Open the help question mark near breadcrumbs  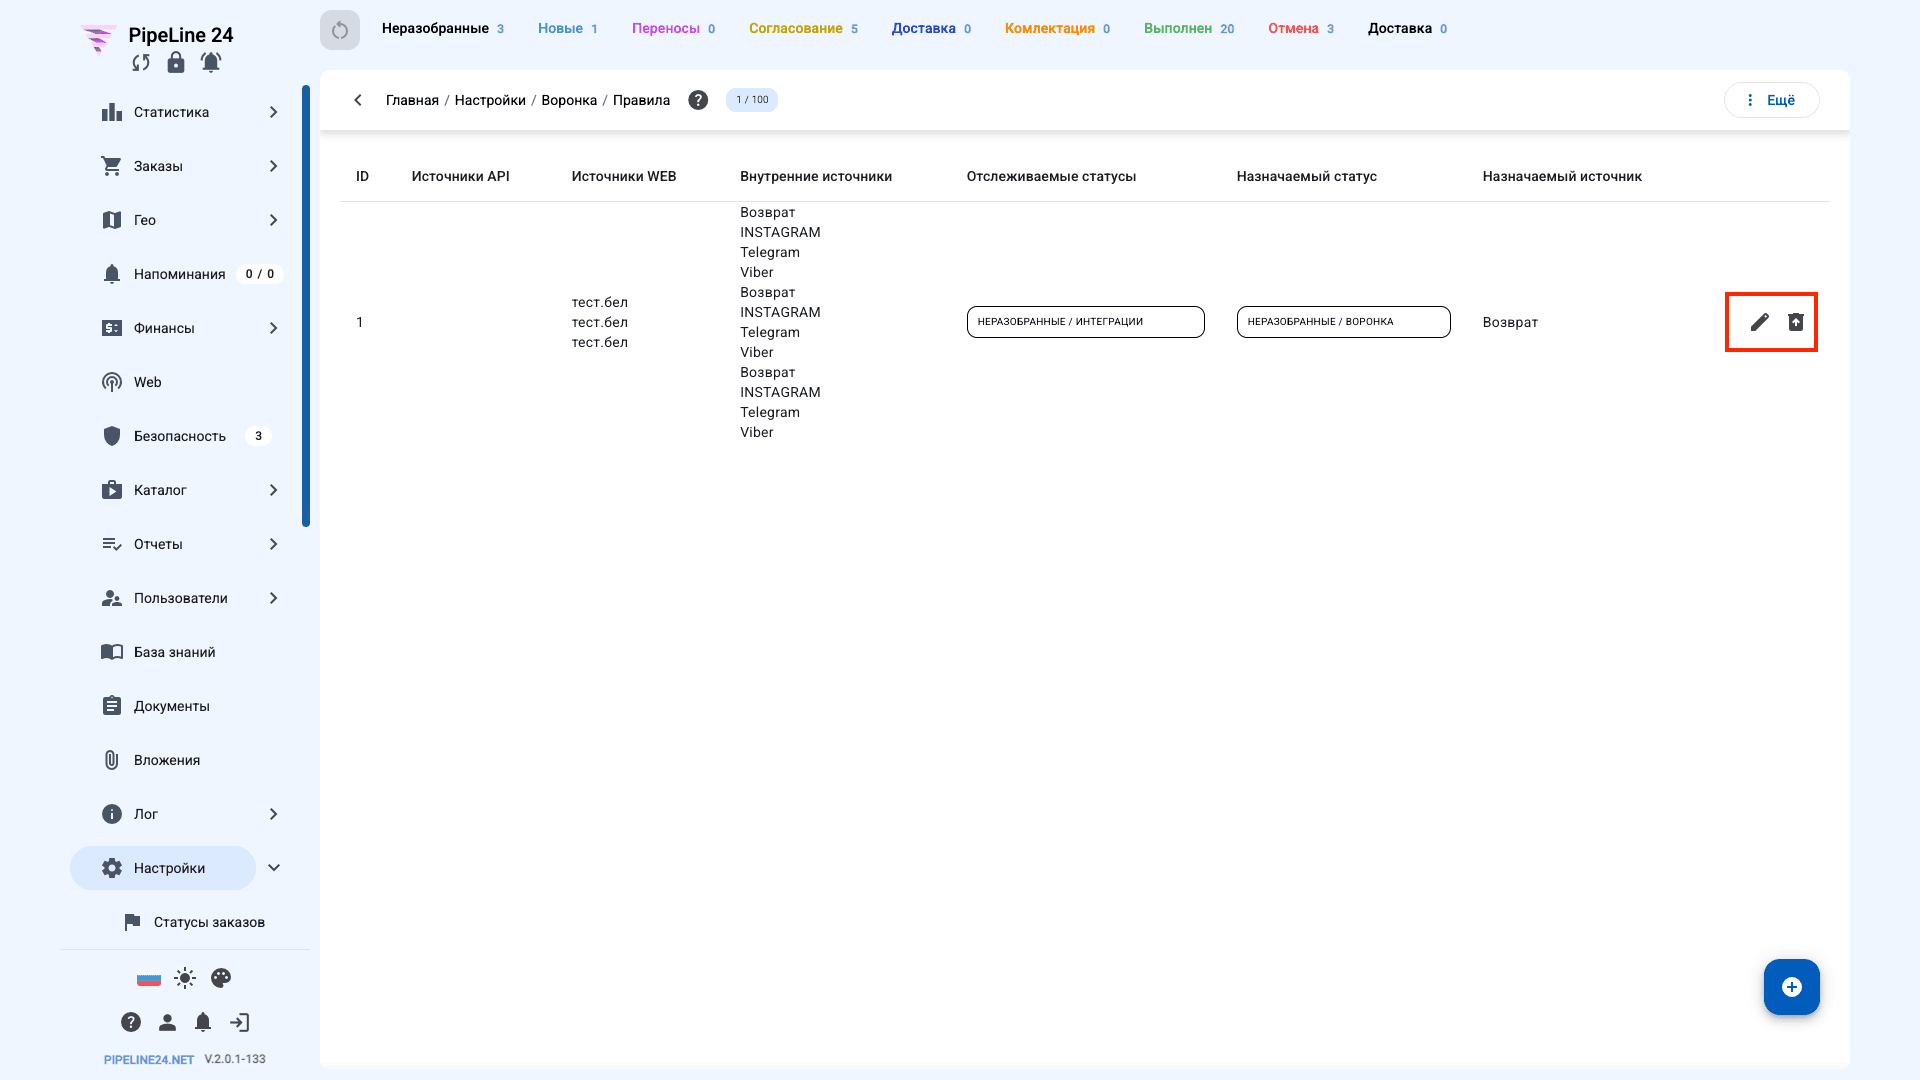point(698,100)
